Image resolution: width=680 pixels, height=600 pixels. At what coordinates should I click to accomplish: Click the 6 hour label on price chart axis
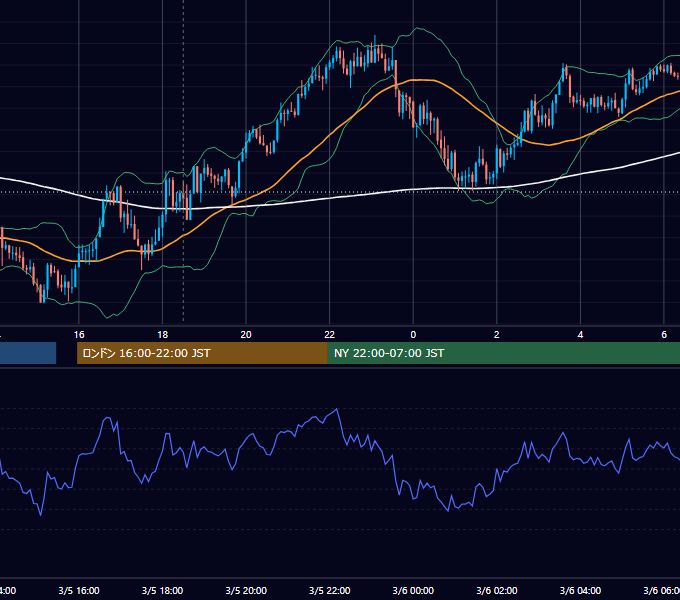click(x=664, y=335)
